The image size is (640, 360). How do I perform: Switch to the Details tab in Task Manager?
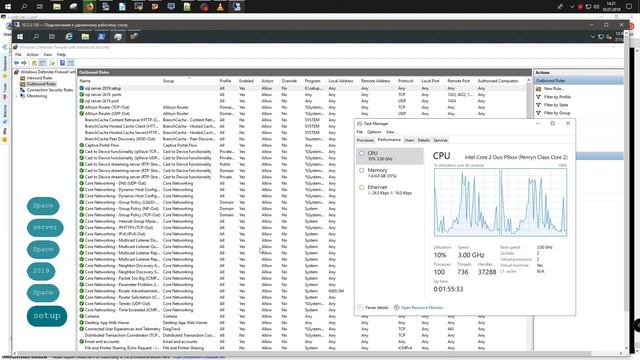pos(424,140)
